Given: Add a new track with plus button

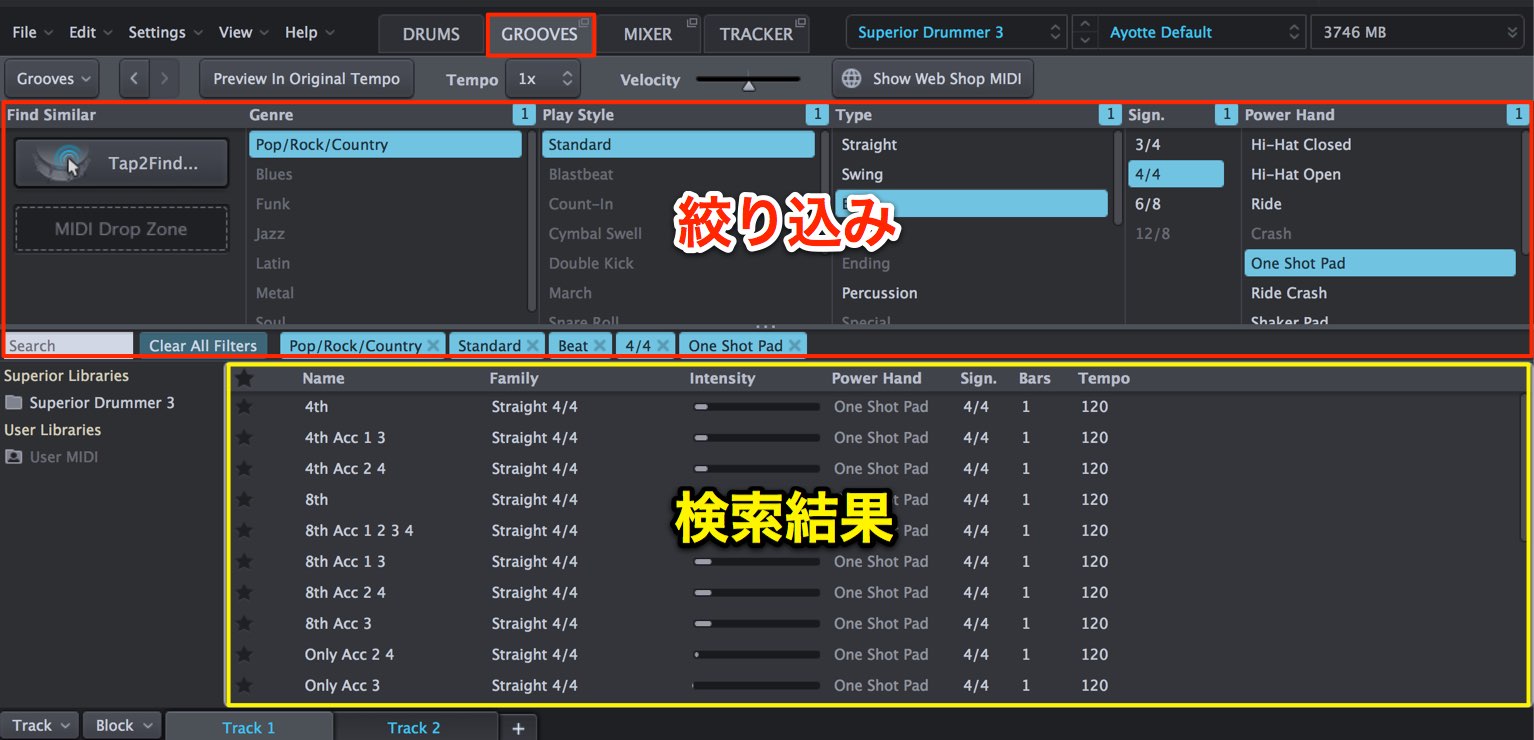Looking at the screenshot, I should (x=518, y=727).
